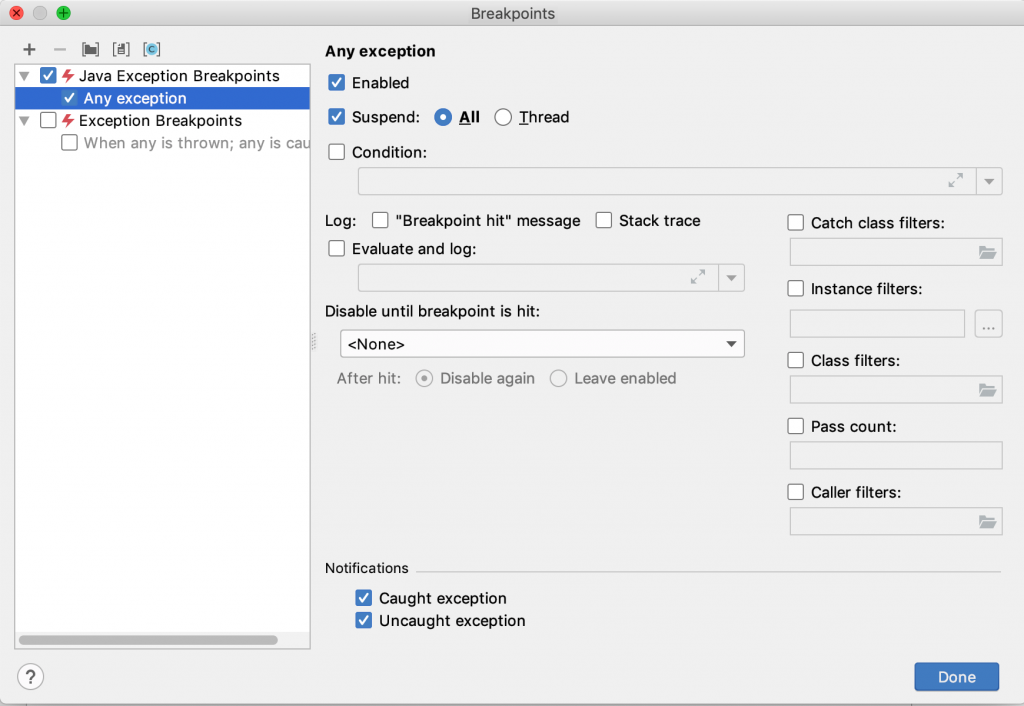Browse Catch class filters via folder icon
This screenshot has width=1024, height=706.
pyautogui.click(x=988, y=251)
